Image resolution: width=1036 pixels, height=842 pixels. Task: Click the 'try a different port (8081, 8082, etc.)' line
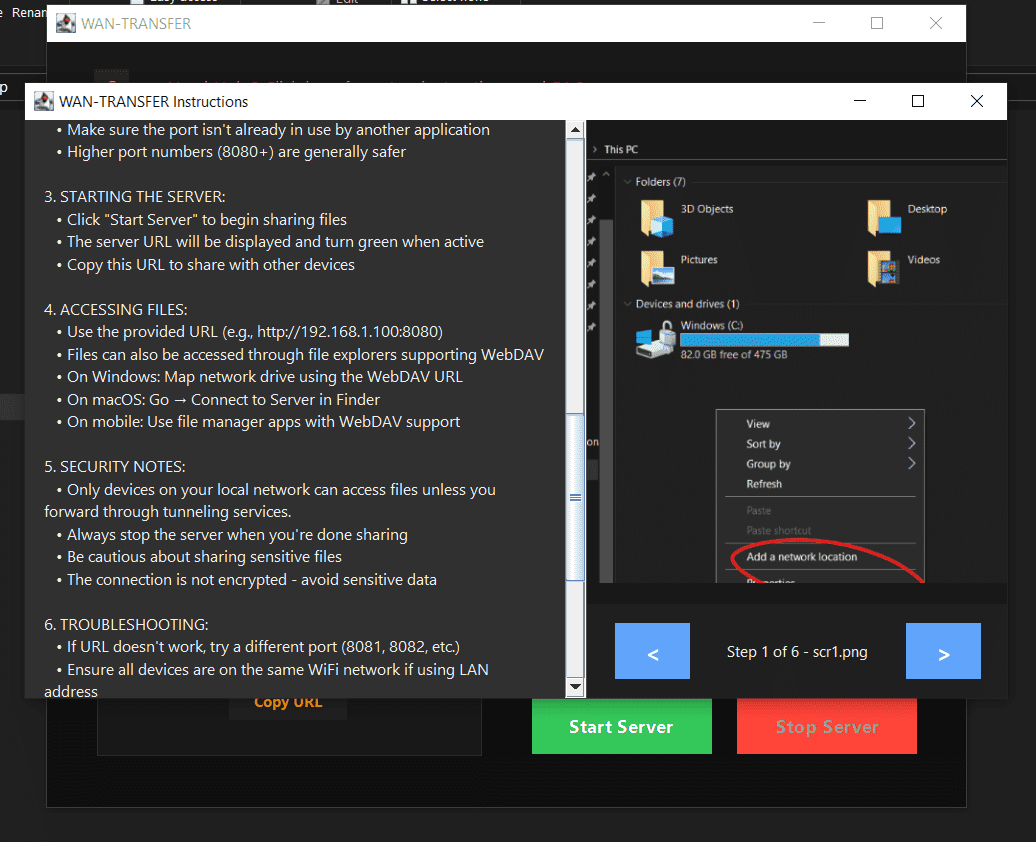click(x=258, y=647)
